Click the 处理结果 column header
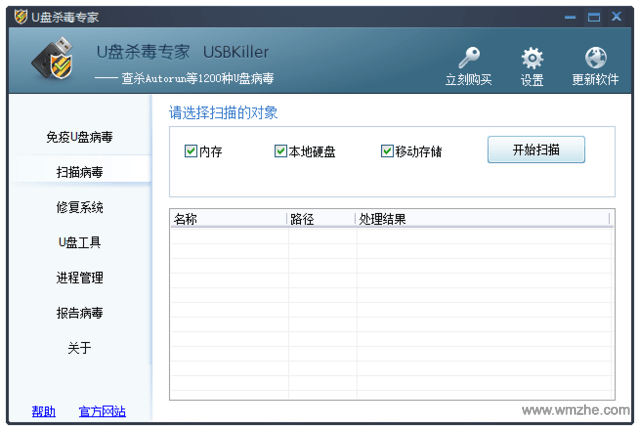 [x=483, y=219]
